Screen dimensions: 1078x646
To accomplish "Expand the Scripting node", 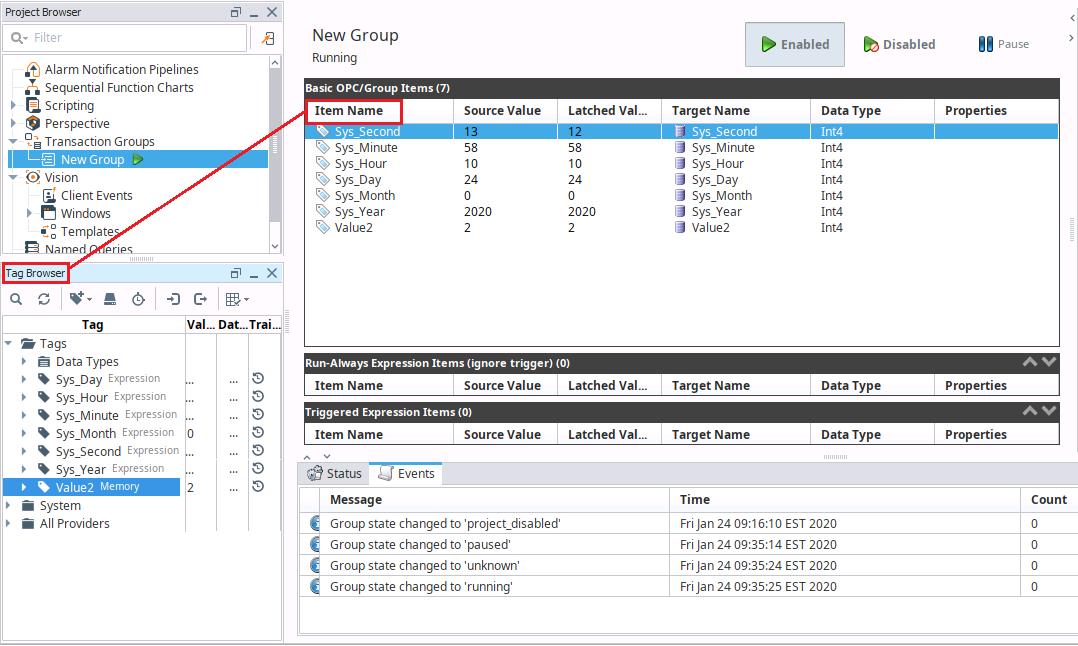I will point(13,105).
